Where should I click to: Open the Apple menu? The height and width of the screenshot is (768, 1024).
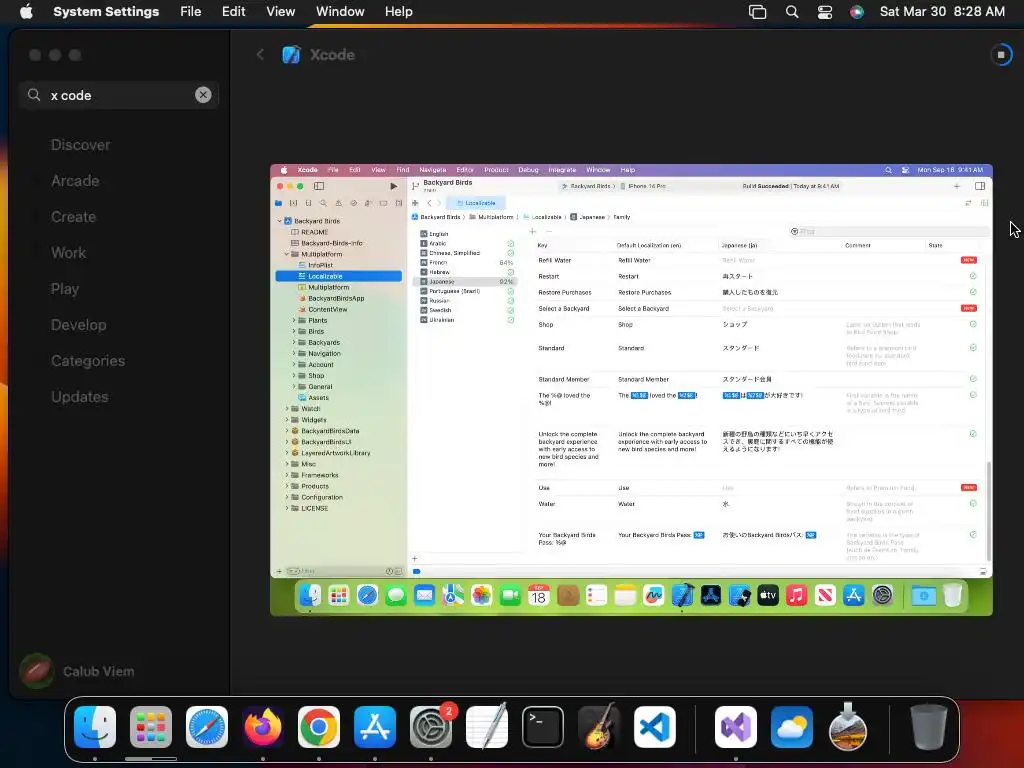[x=26, y=12]
